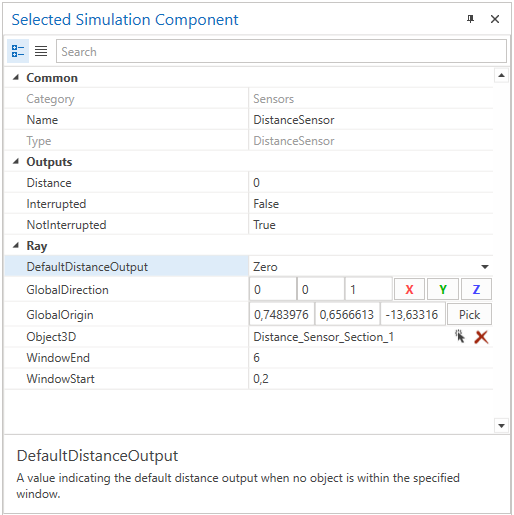The height and width of the screenshot is (515, 514).
Task: Select the WindowEnd property label
Action: [58, 358]
